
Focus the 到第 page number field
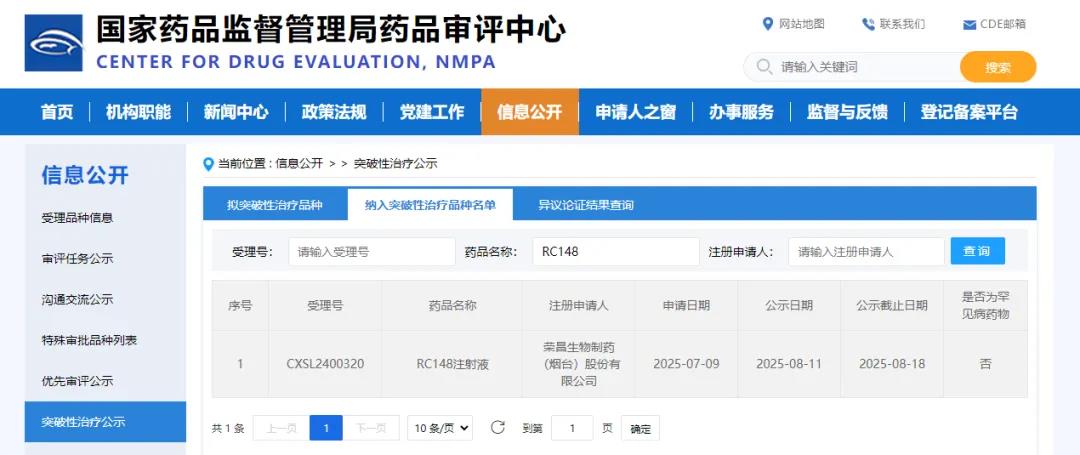[x=572, y=428]
